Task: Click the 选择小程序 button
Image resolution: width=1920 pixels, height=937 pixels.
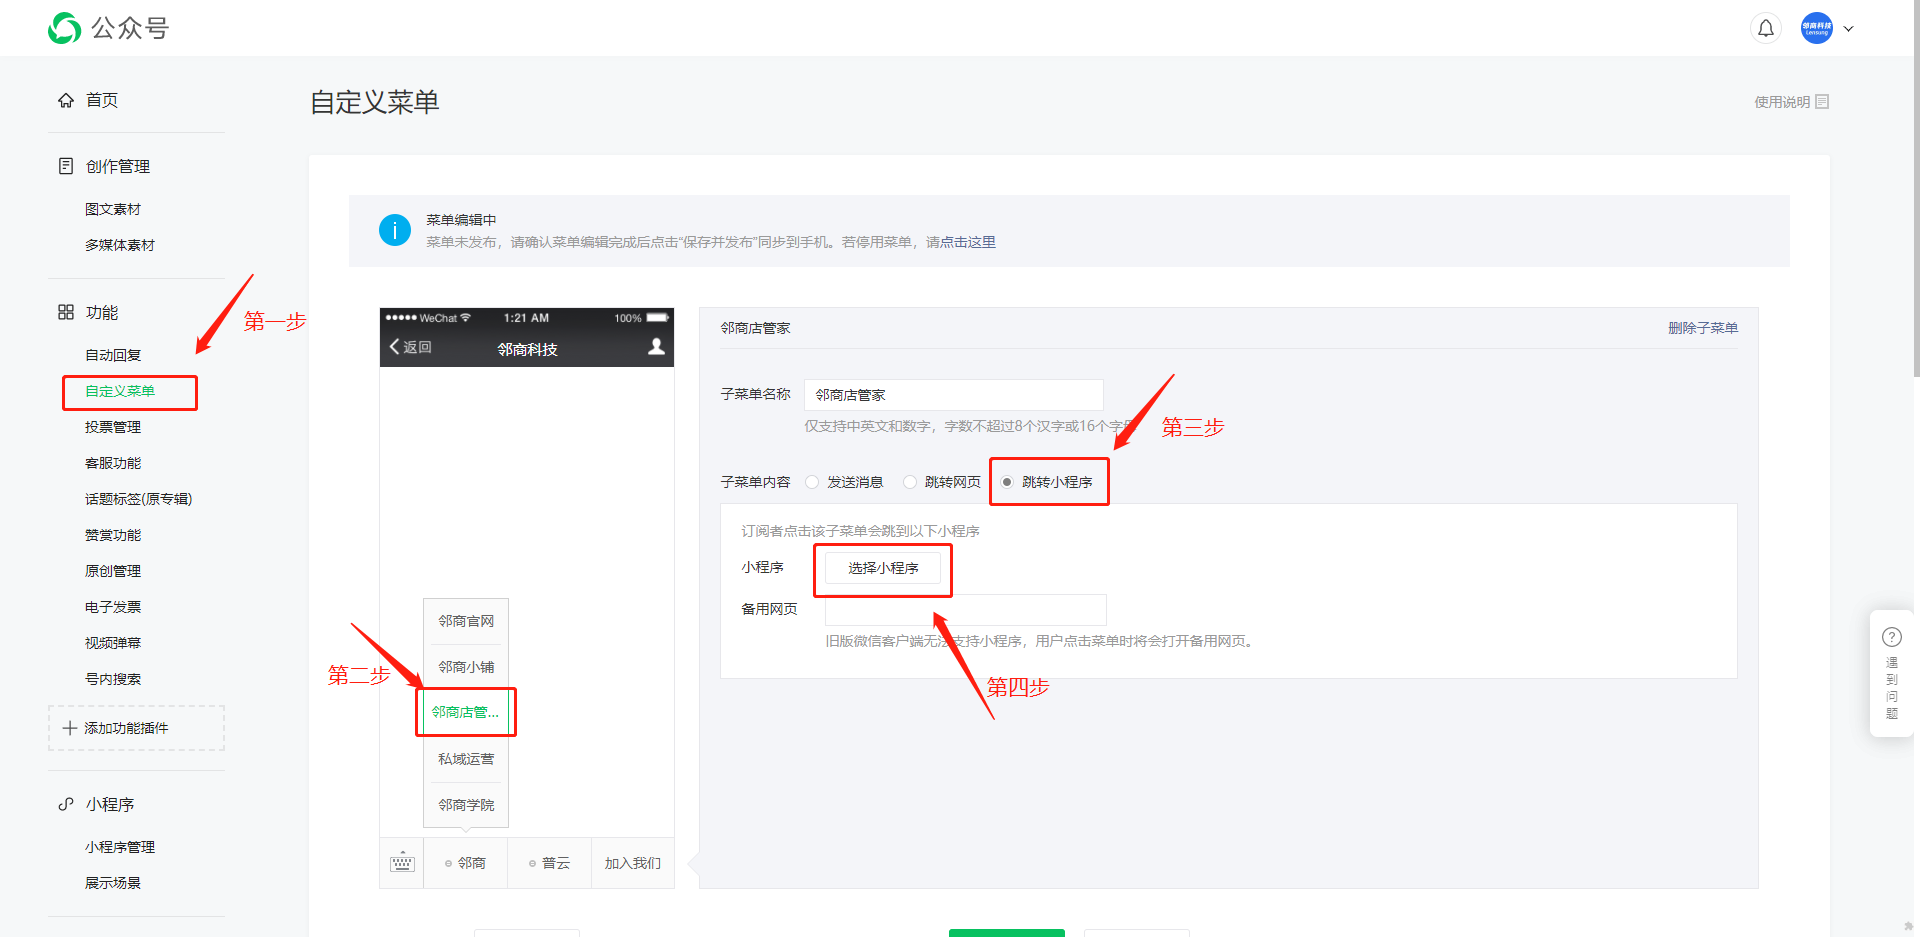Action: 883,568
